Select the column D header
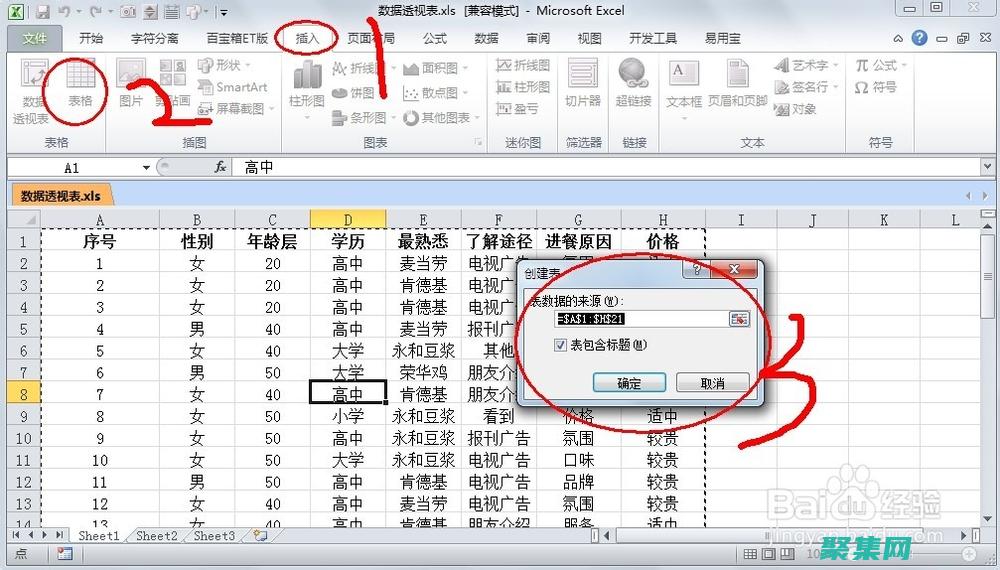 click(347, 219)
